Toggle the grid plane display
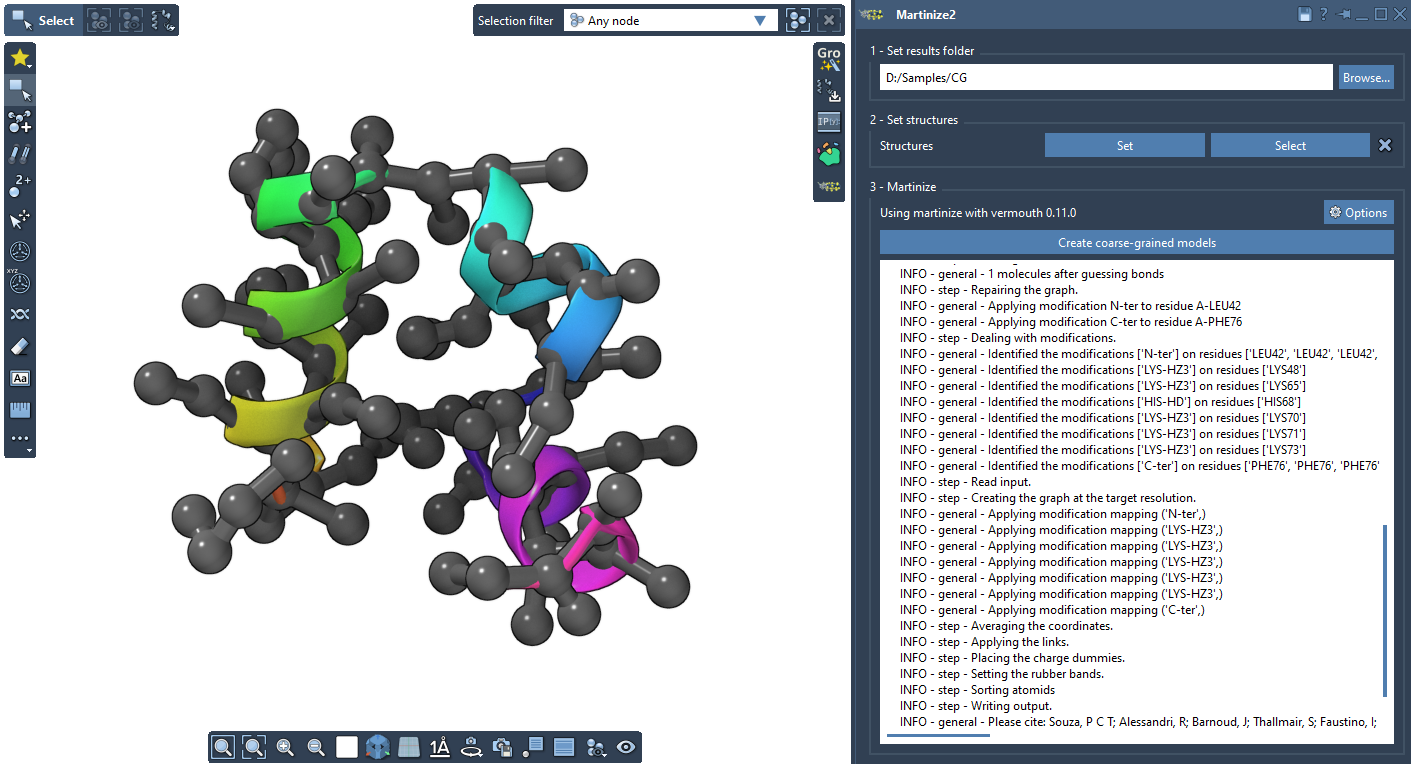Viewport: 1411px width, 764px height. [x=409, y=747]
